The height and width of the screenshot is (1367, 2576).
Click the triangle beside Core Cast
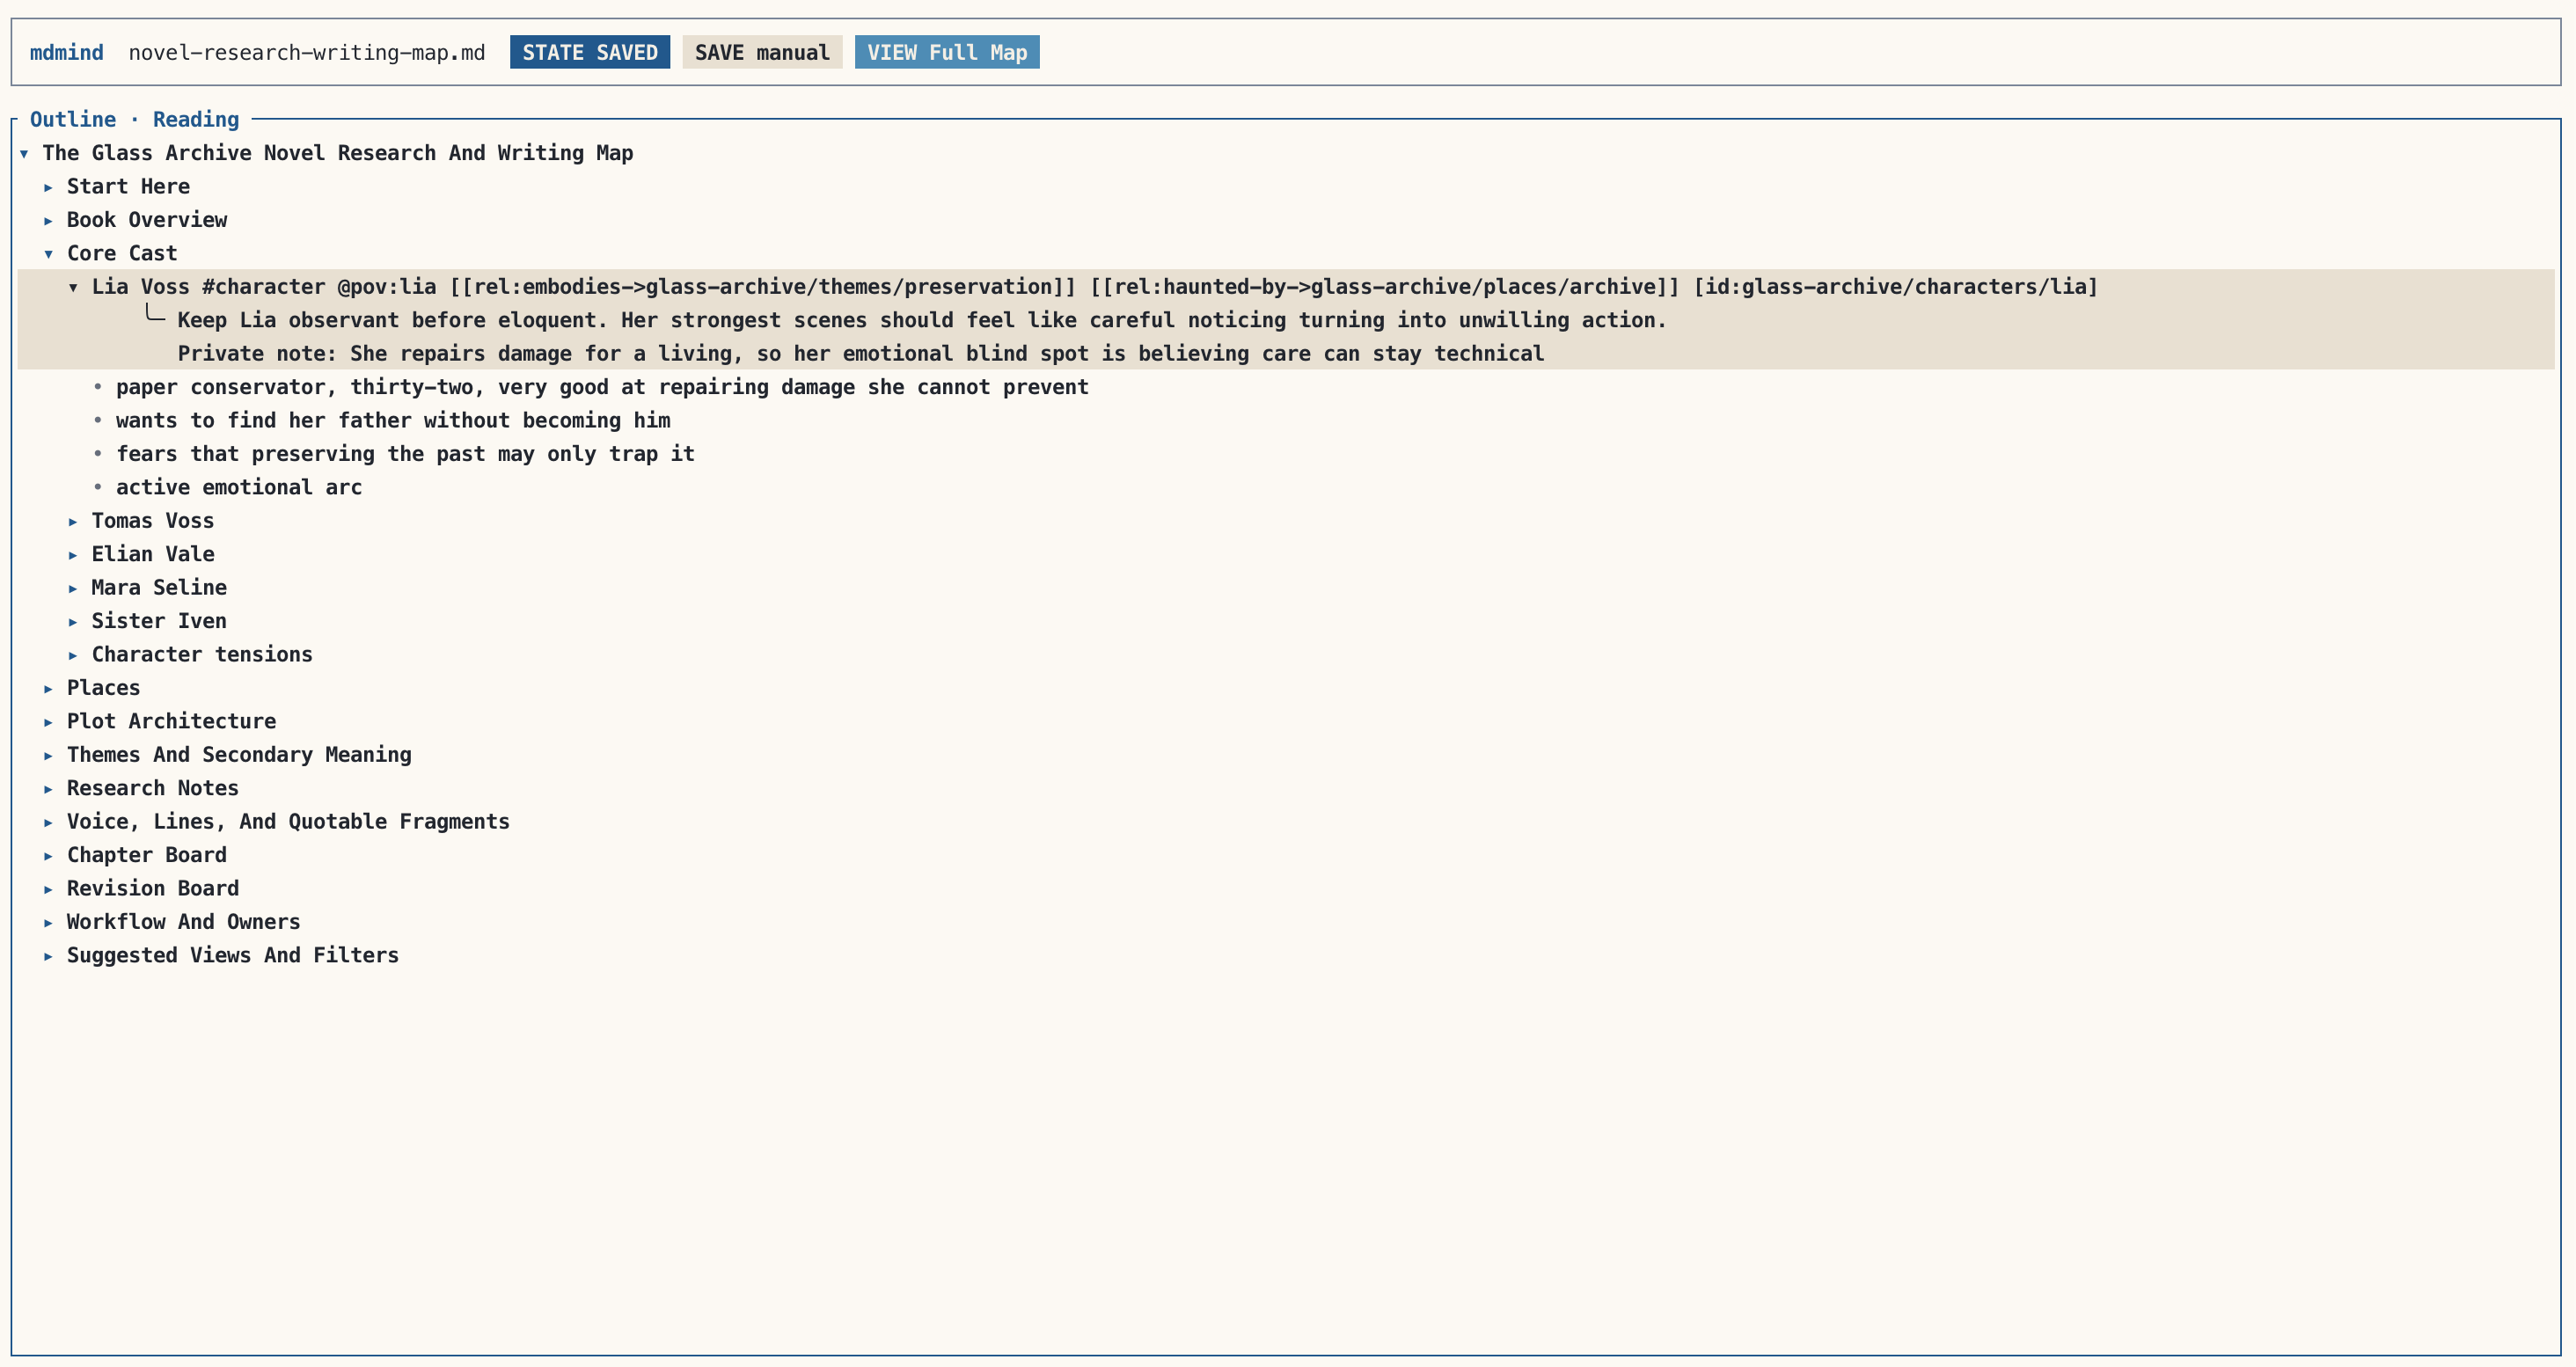click(49, 254)
